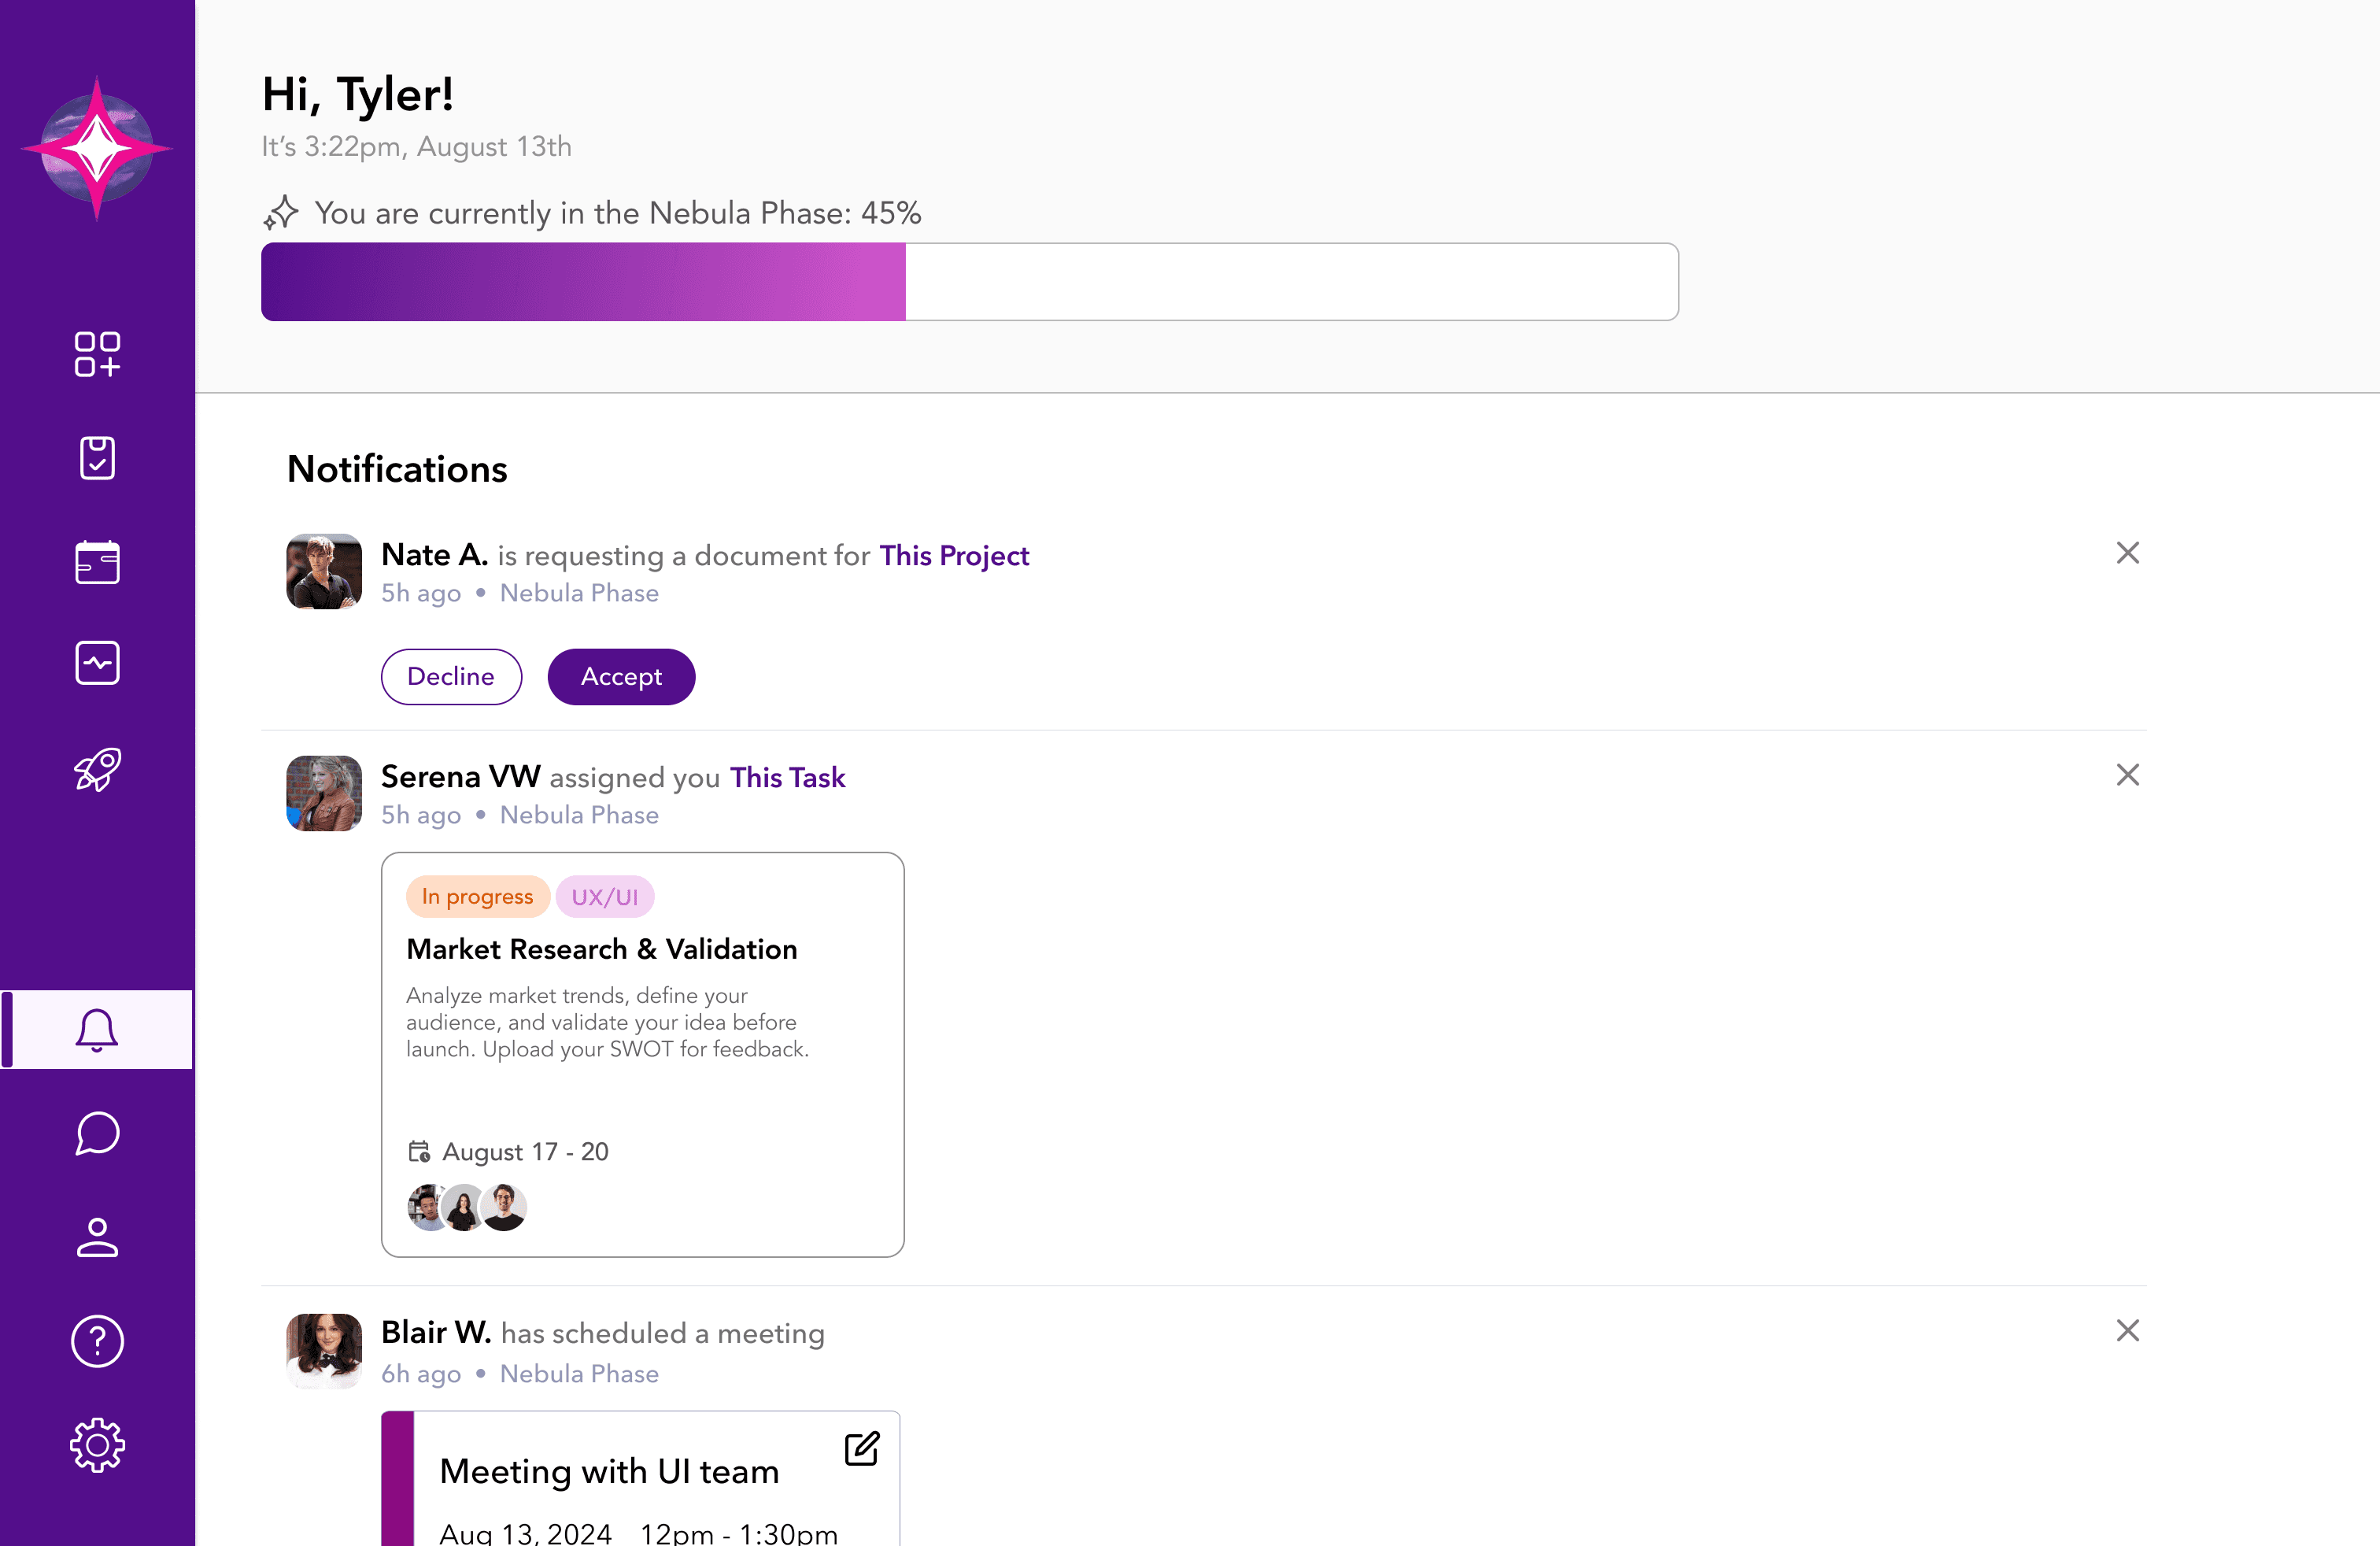Image resolution: width=2380 pixels, height=1546 pixels.
Task: Open the settings gear sidebar icon
Action: pos(97,1444)
